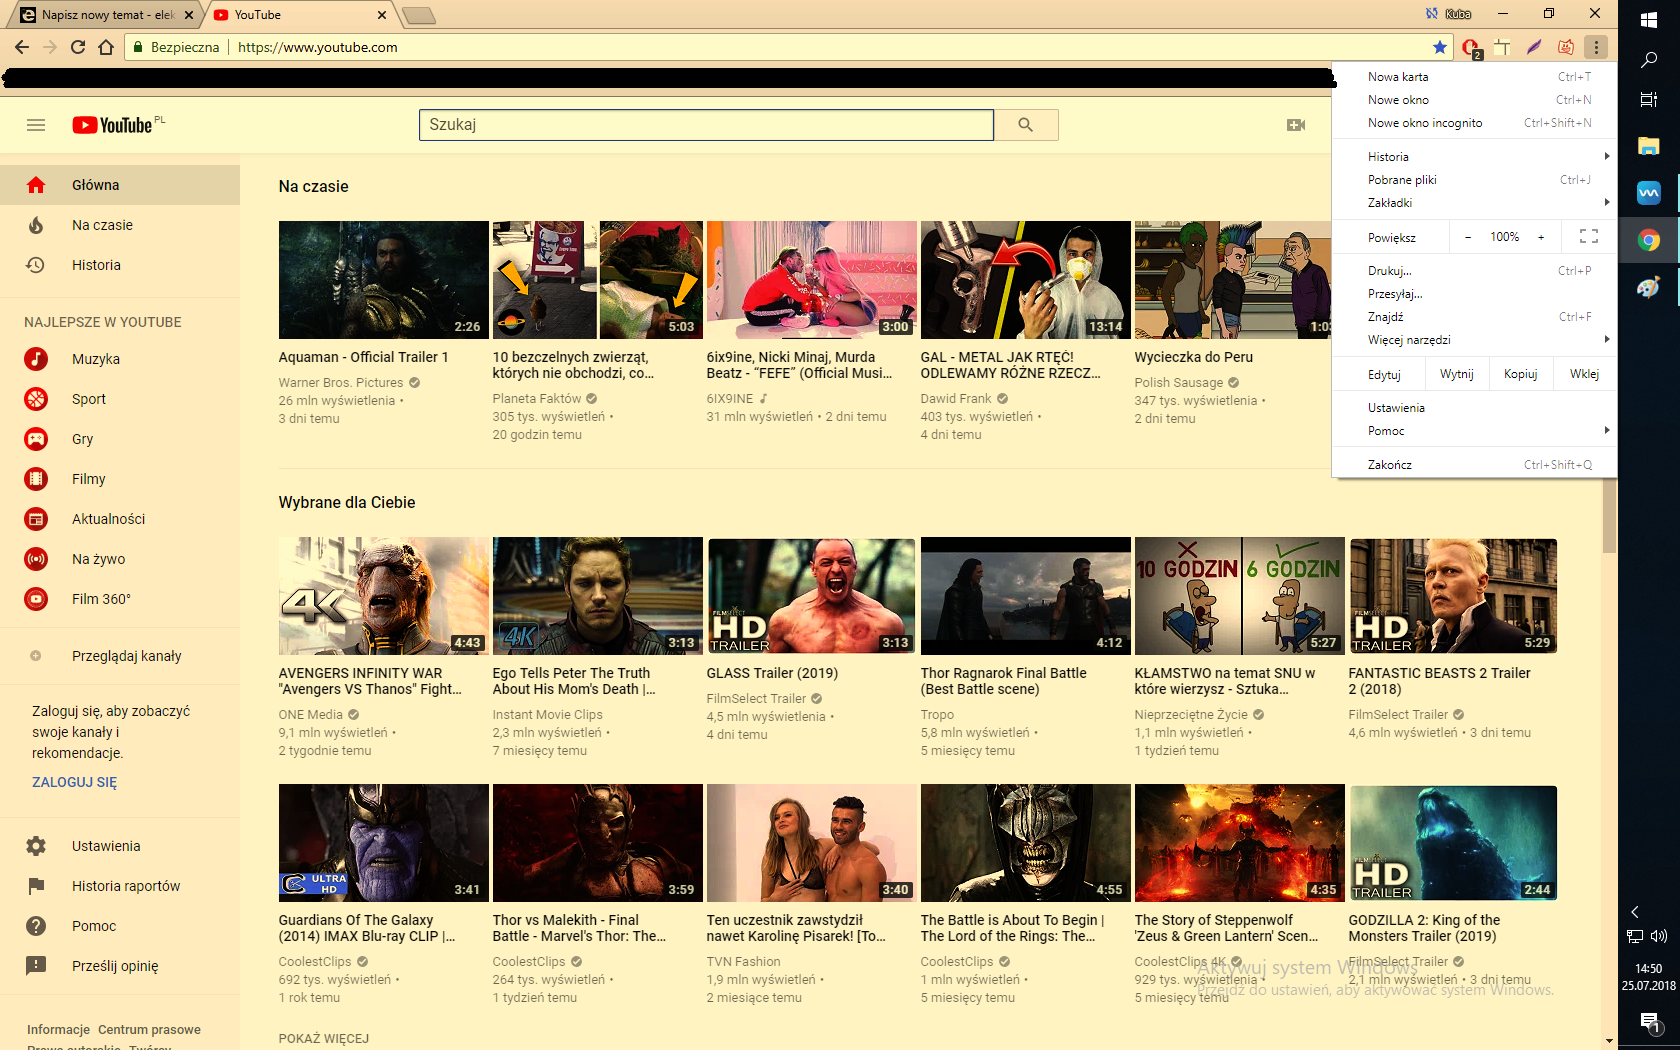Reload the page with browser refresh

pos(78,47)
